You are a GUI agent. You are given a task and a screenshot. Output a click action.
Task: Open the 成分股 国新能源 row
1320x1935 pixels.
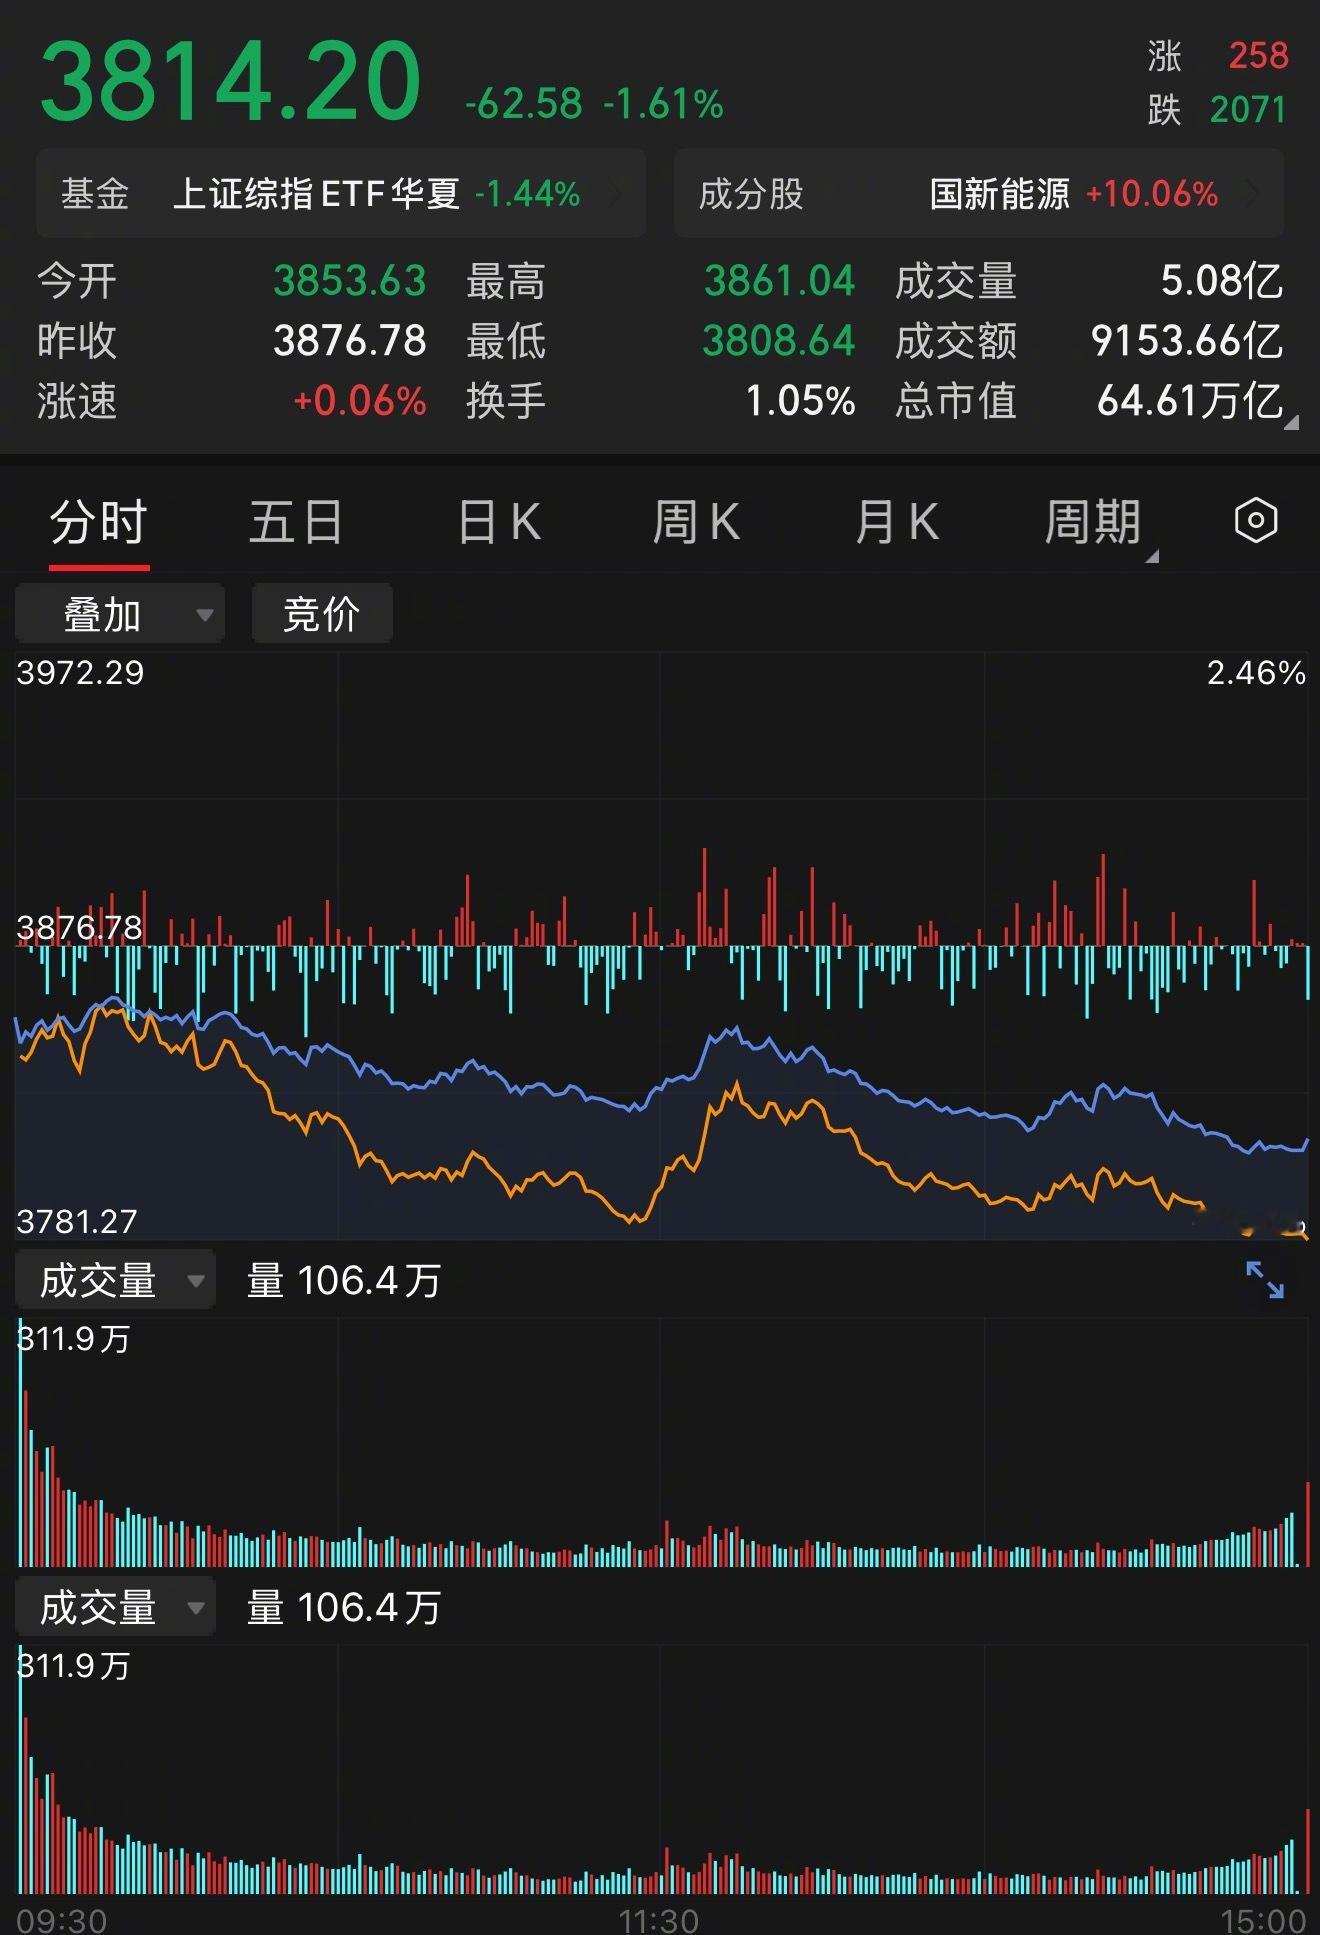[x=979, y=193]
